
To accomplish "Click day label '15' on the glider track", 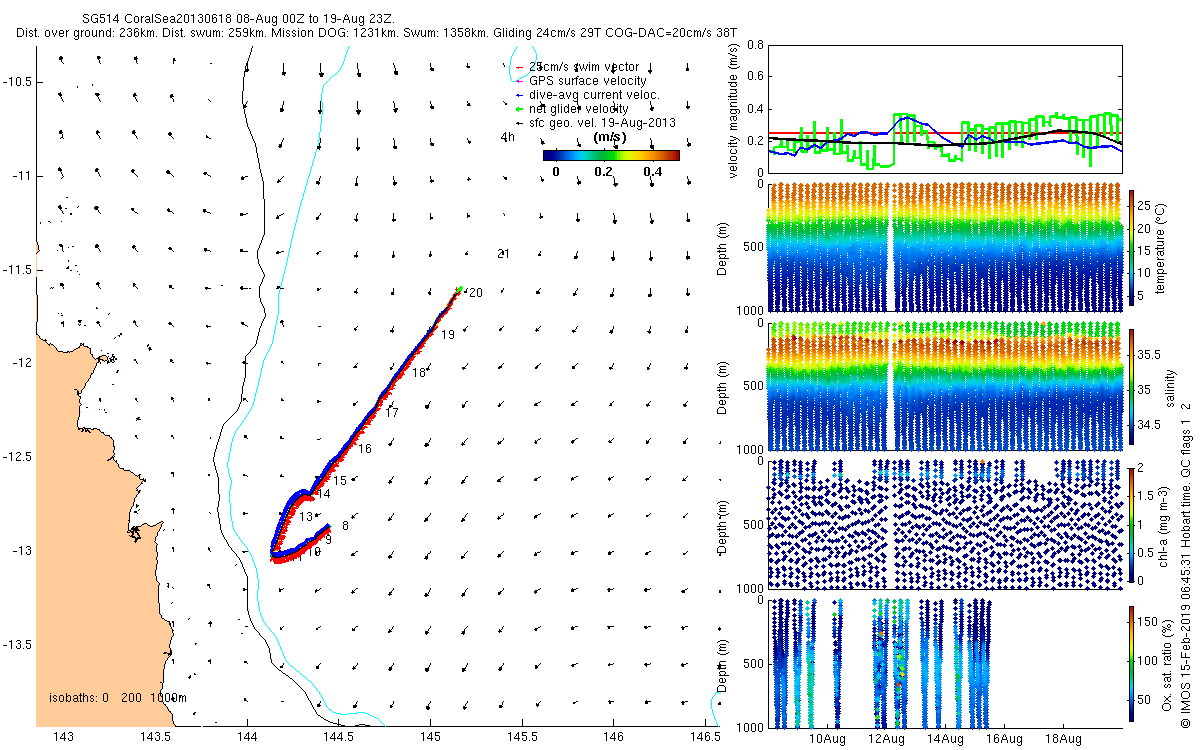I will point(340,482).
